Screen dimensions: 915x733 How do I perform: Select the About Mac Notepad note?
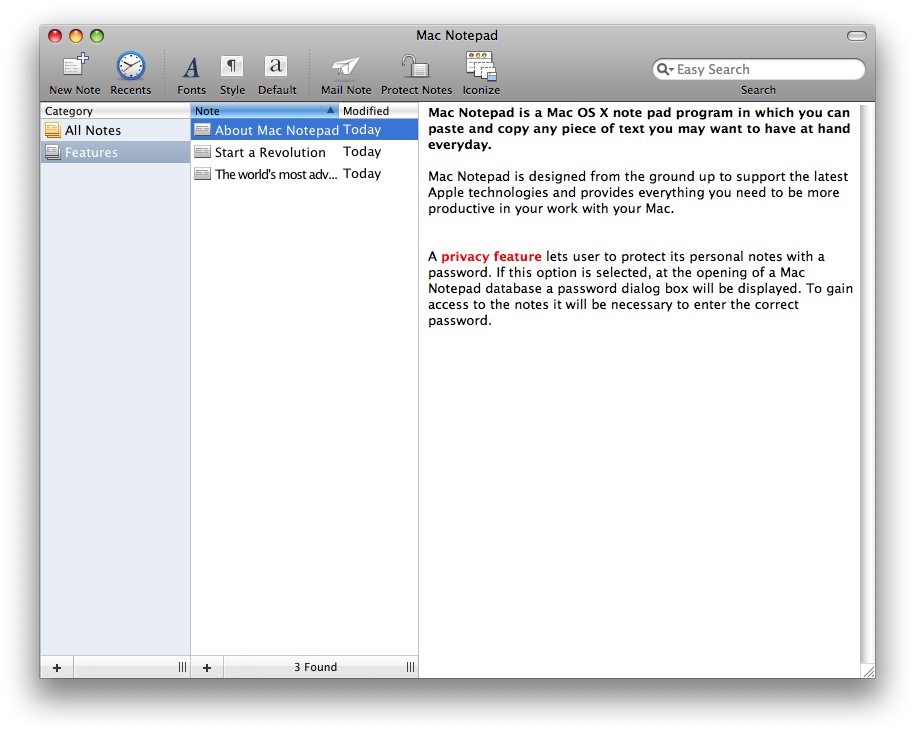point(305,130)
